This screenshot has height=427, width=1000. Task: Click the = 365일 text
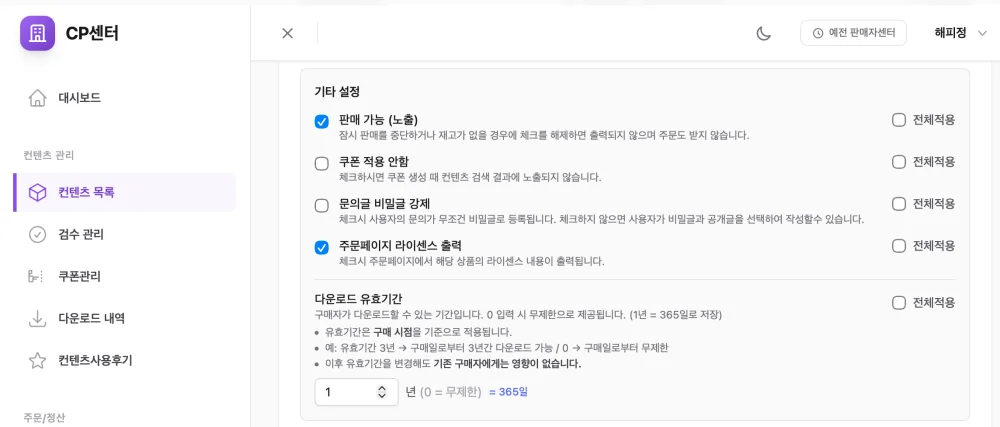coord(508,392)
